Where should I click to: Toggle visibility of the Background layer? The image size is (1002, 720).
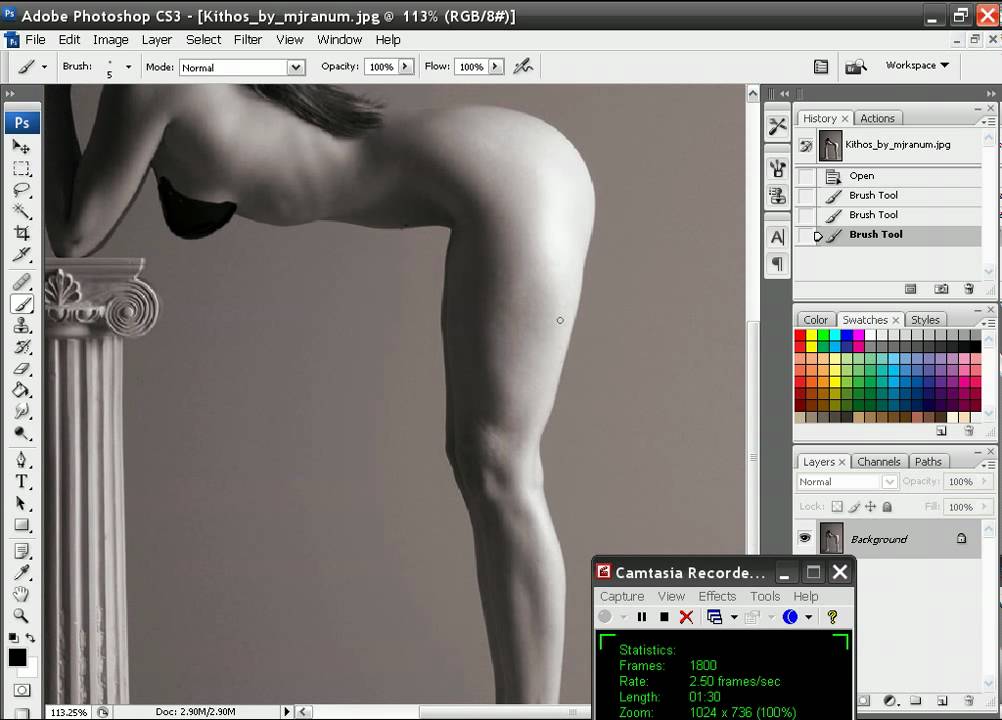pyautogui.click(x=806, y=539)
